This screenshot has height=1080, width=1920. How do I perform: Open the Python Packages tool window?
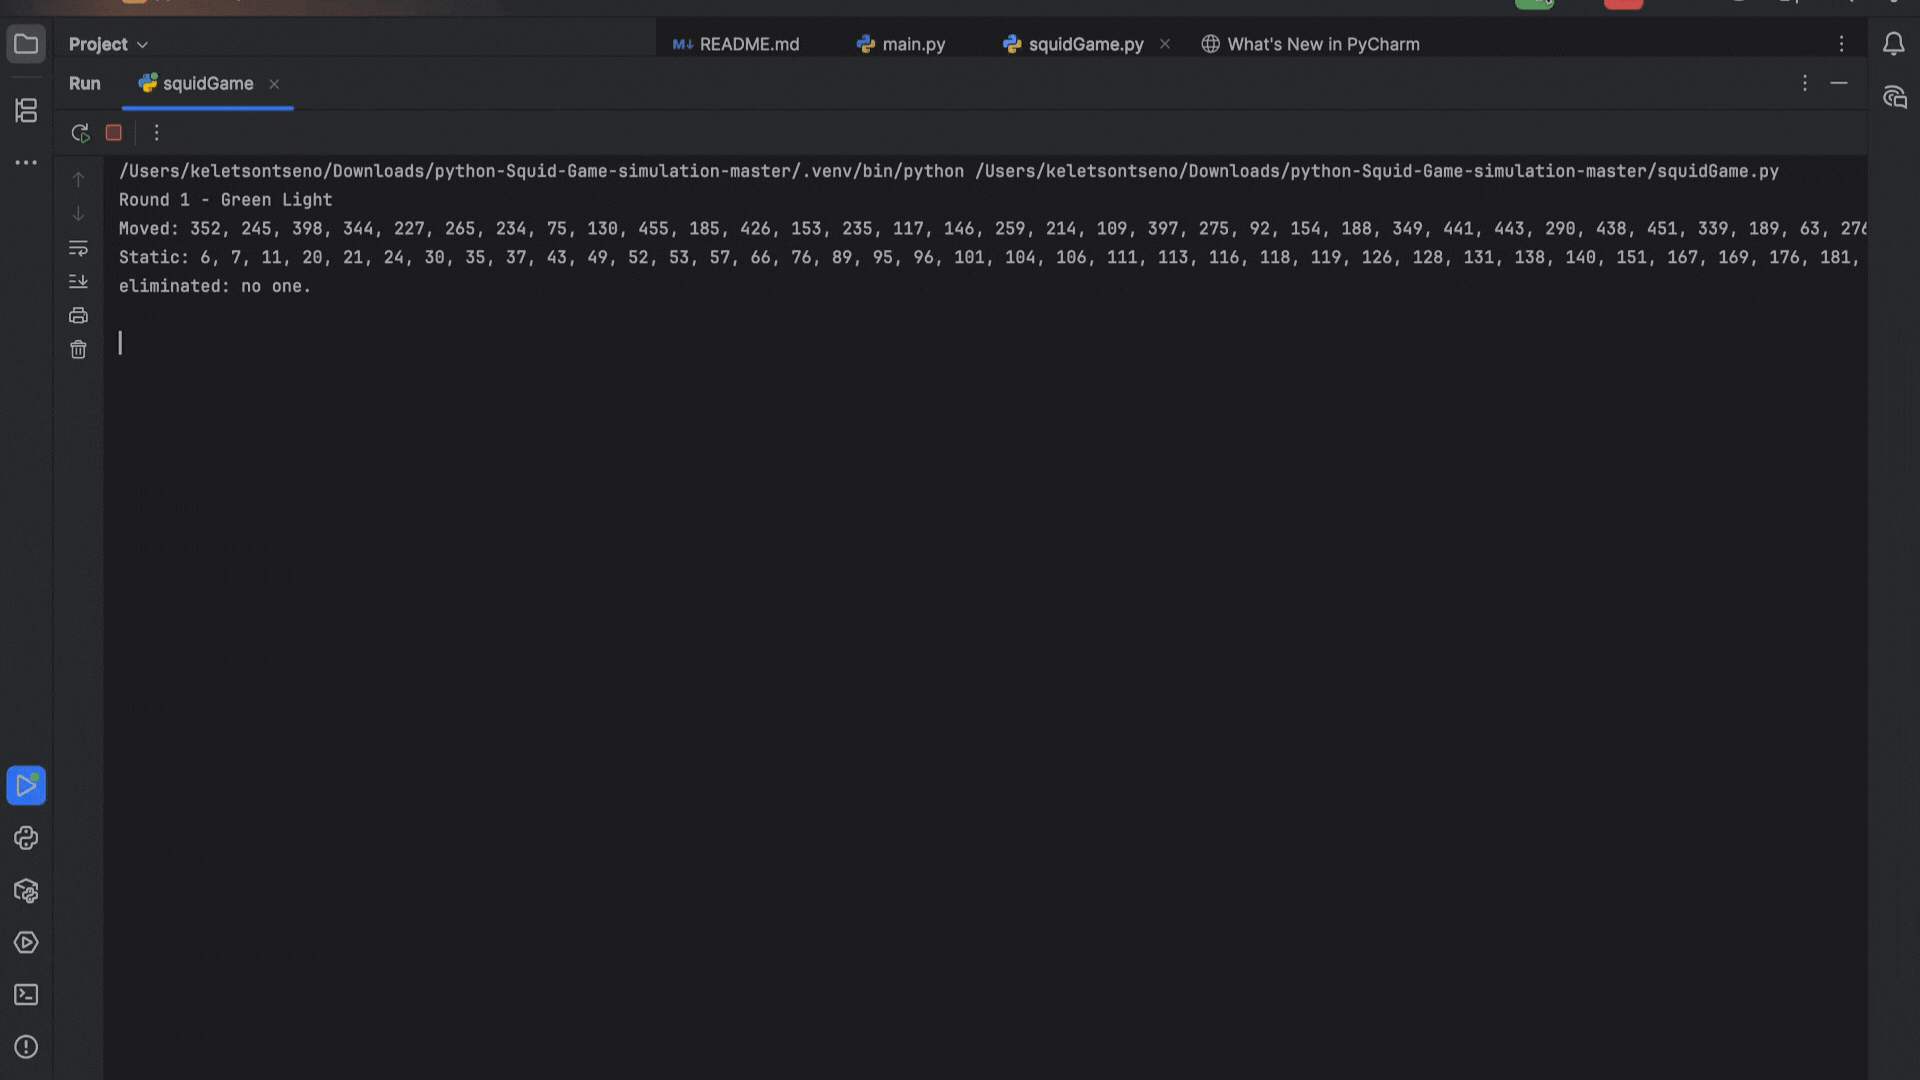tap(26, 891)
